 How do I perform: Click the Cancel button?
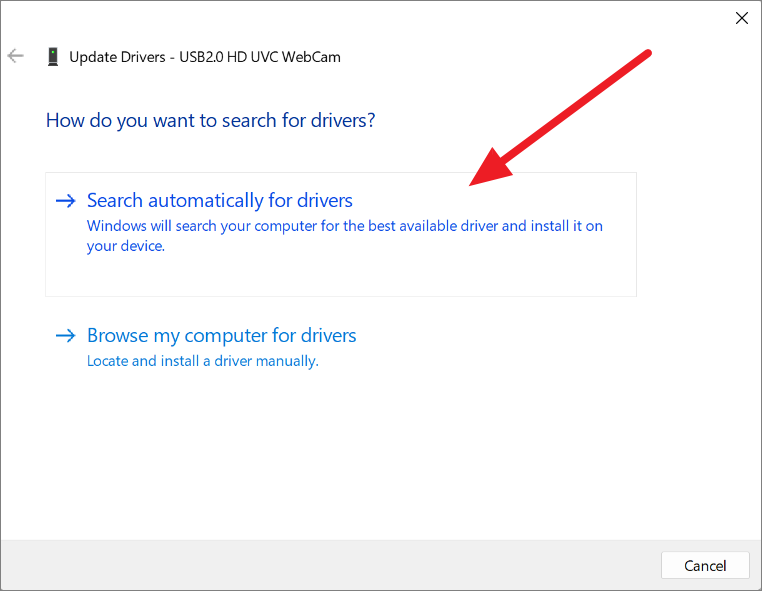pyautogui.click(x=705, y=565)
